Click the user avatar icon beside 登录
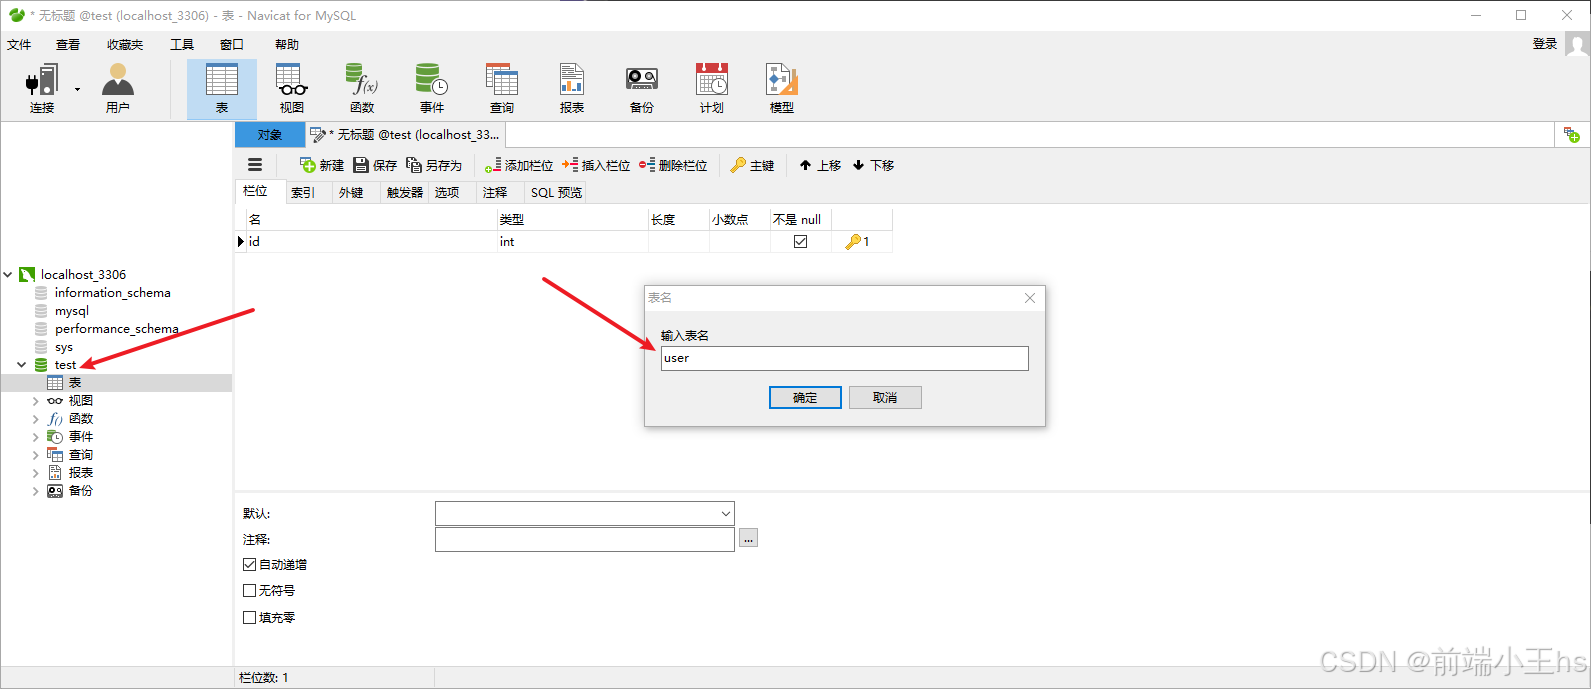Screen dimensions: 1591x689 pos(1577,45)
